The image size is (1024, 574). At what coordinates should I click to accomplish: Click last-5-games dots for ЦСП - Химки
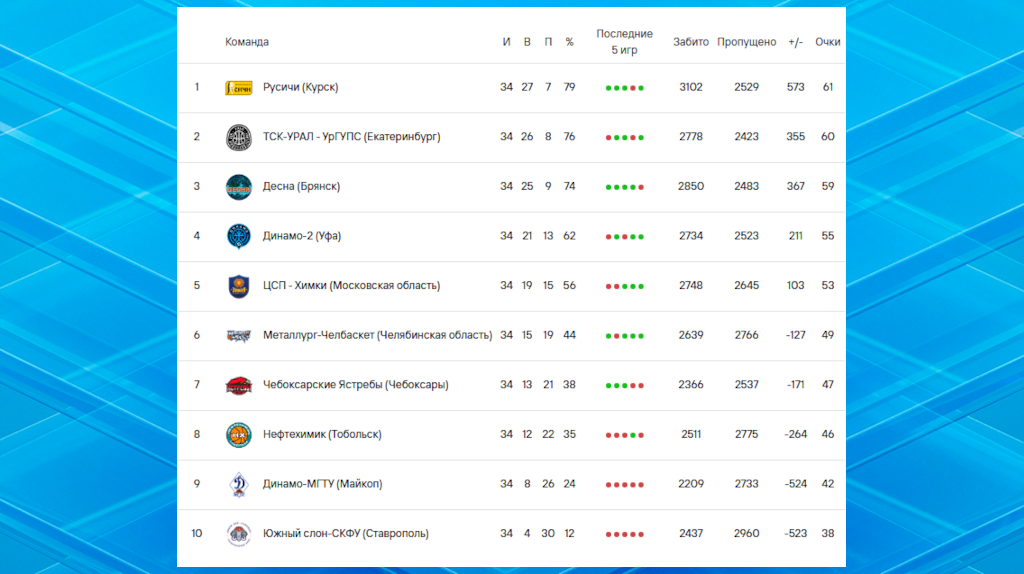[624, 287]
